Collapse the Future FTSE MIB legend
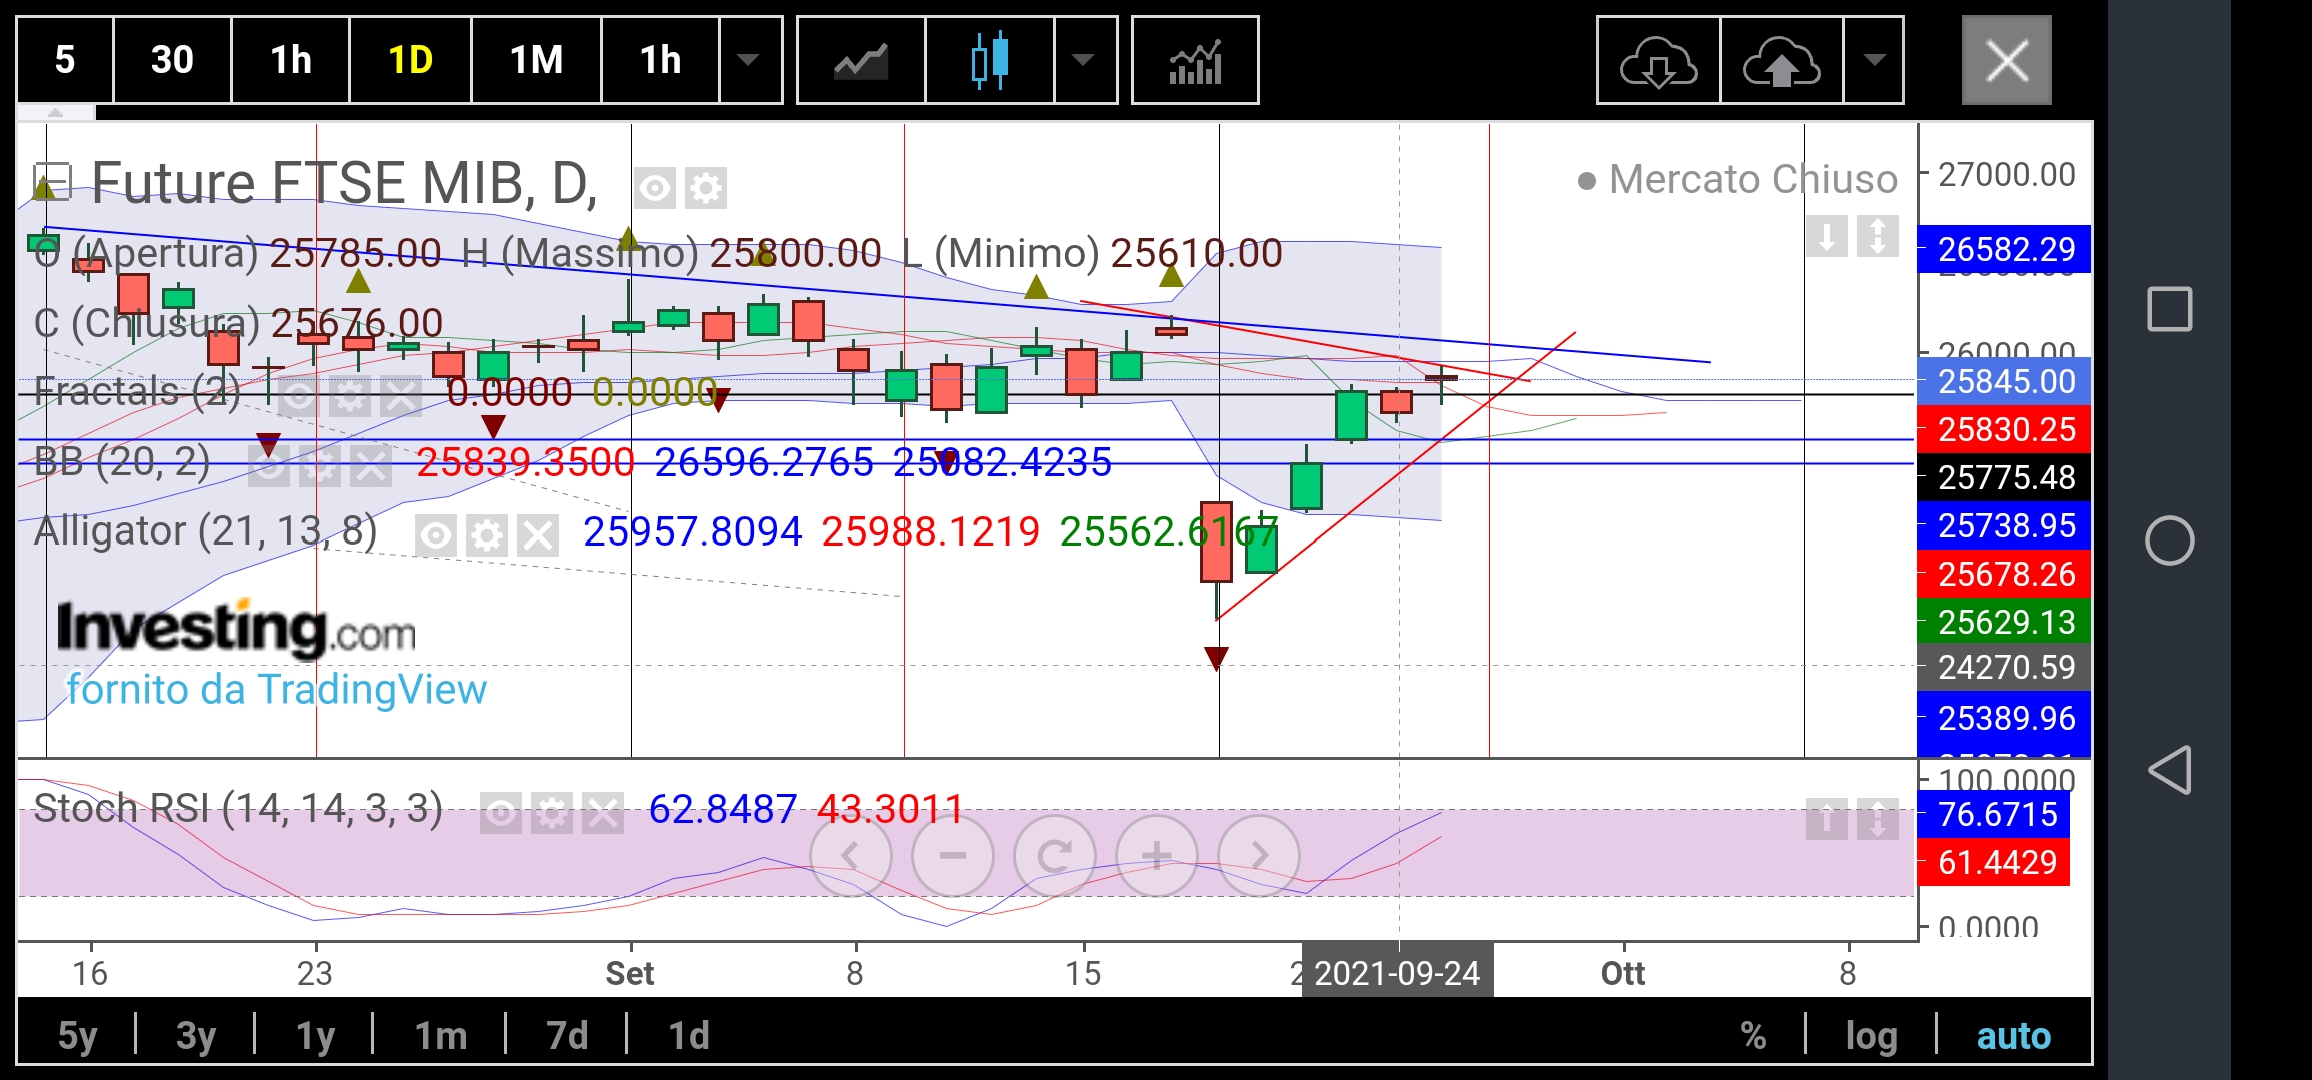 52,180
